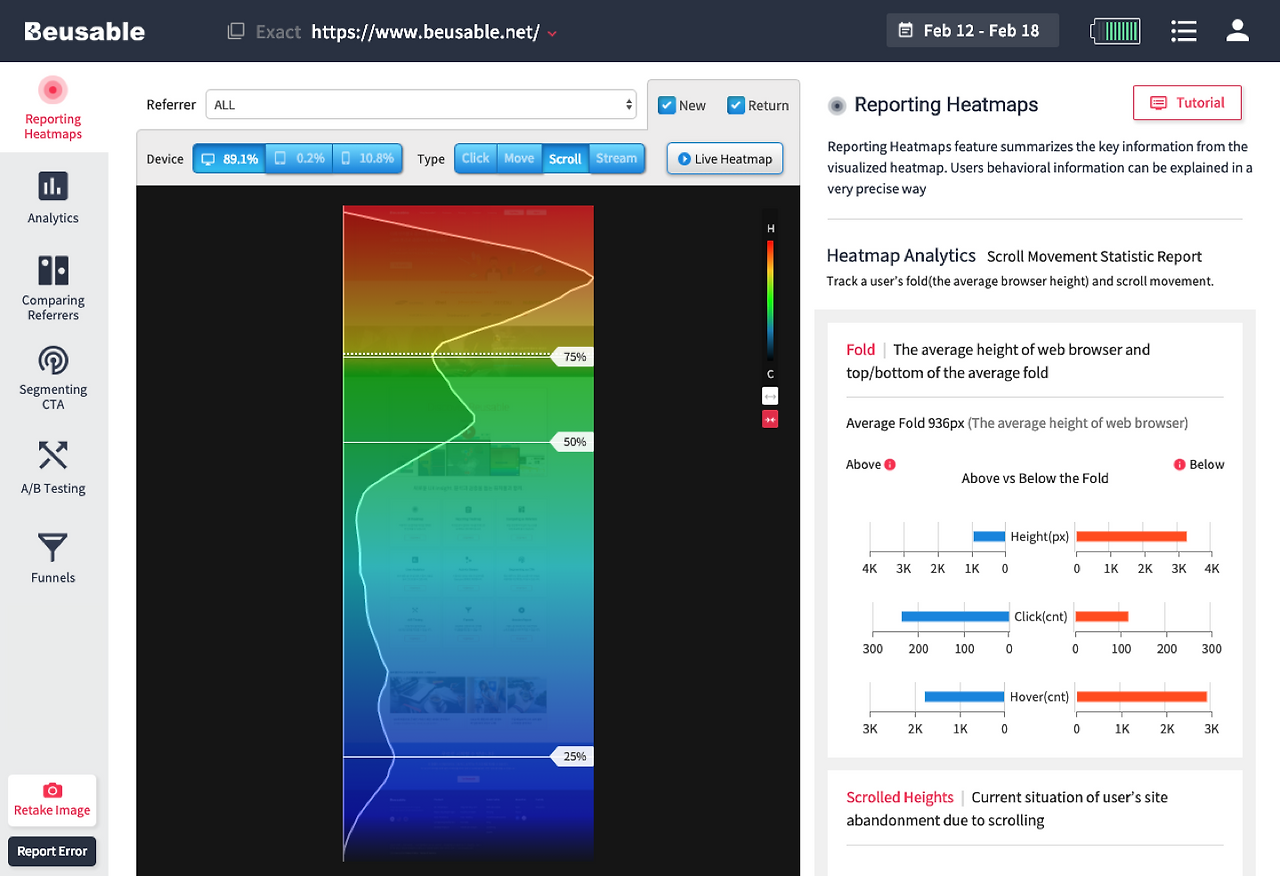
Task: Open the Analytics sidebar section
Action: pyautogui.click(x=53, y=197)
